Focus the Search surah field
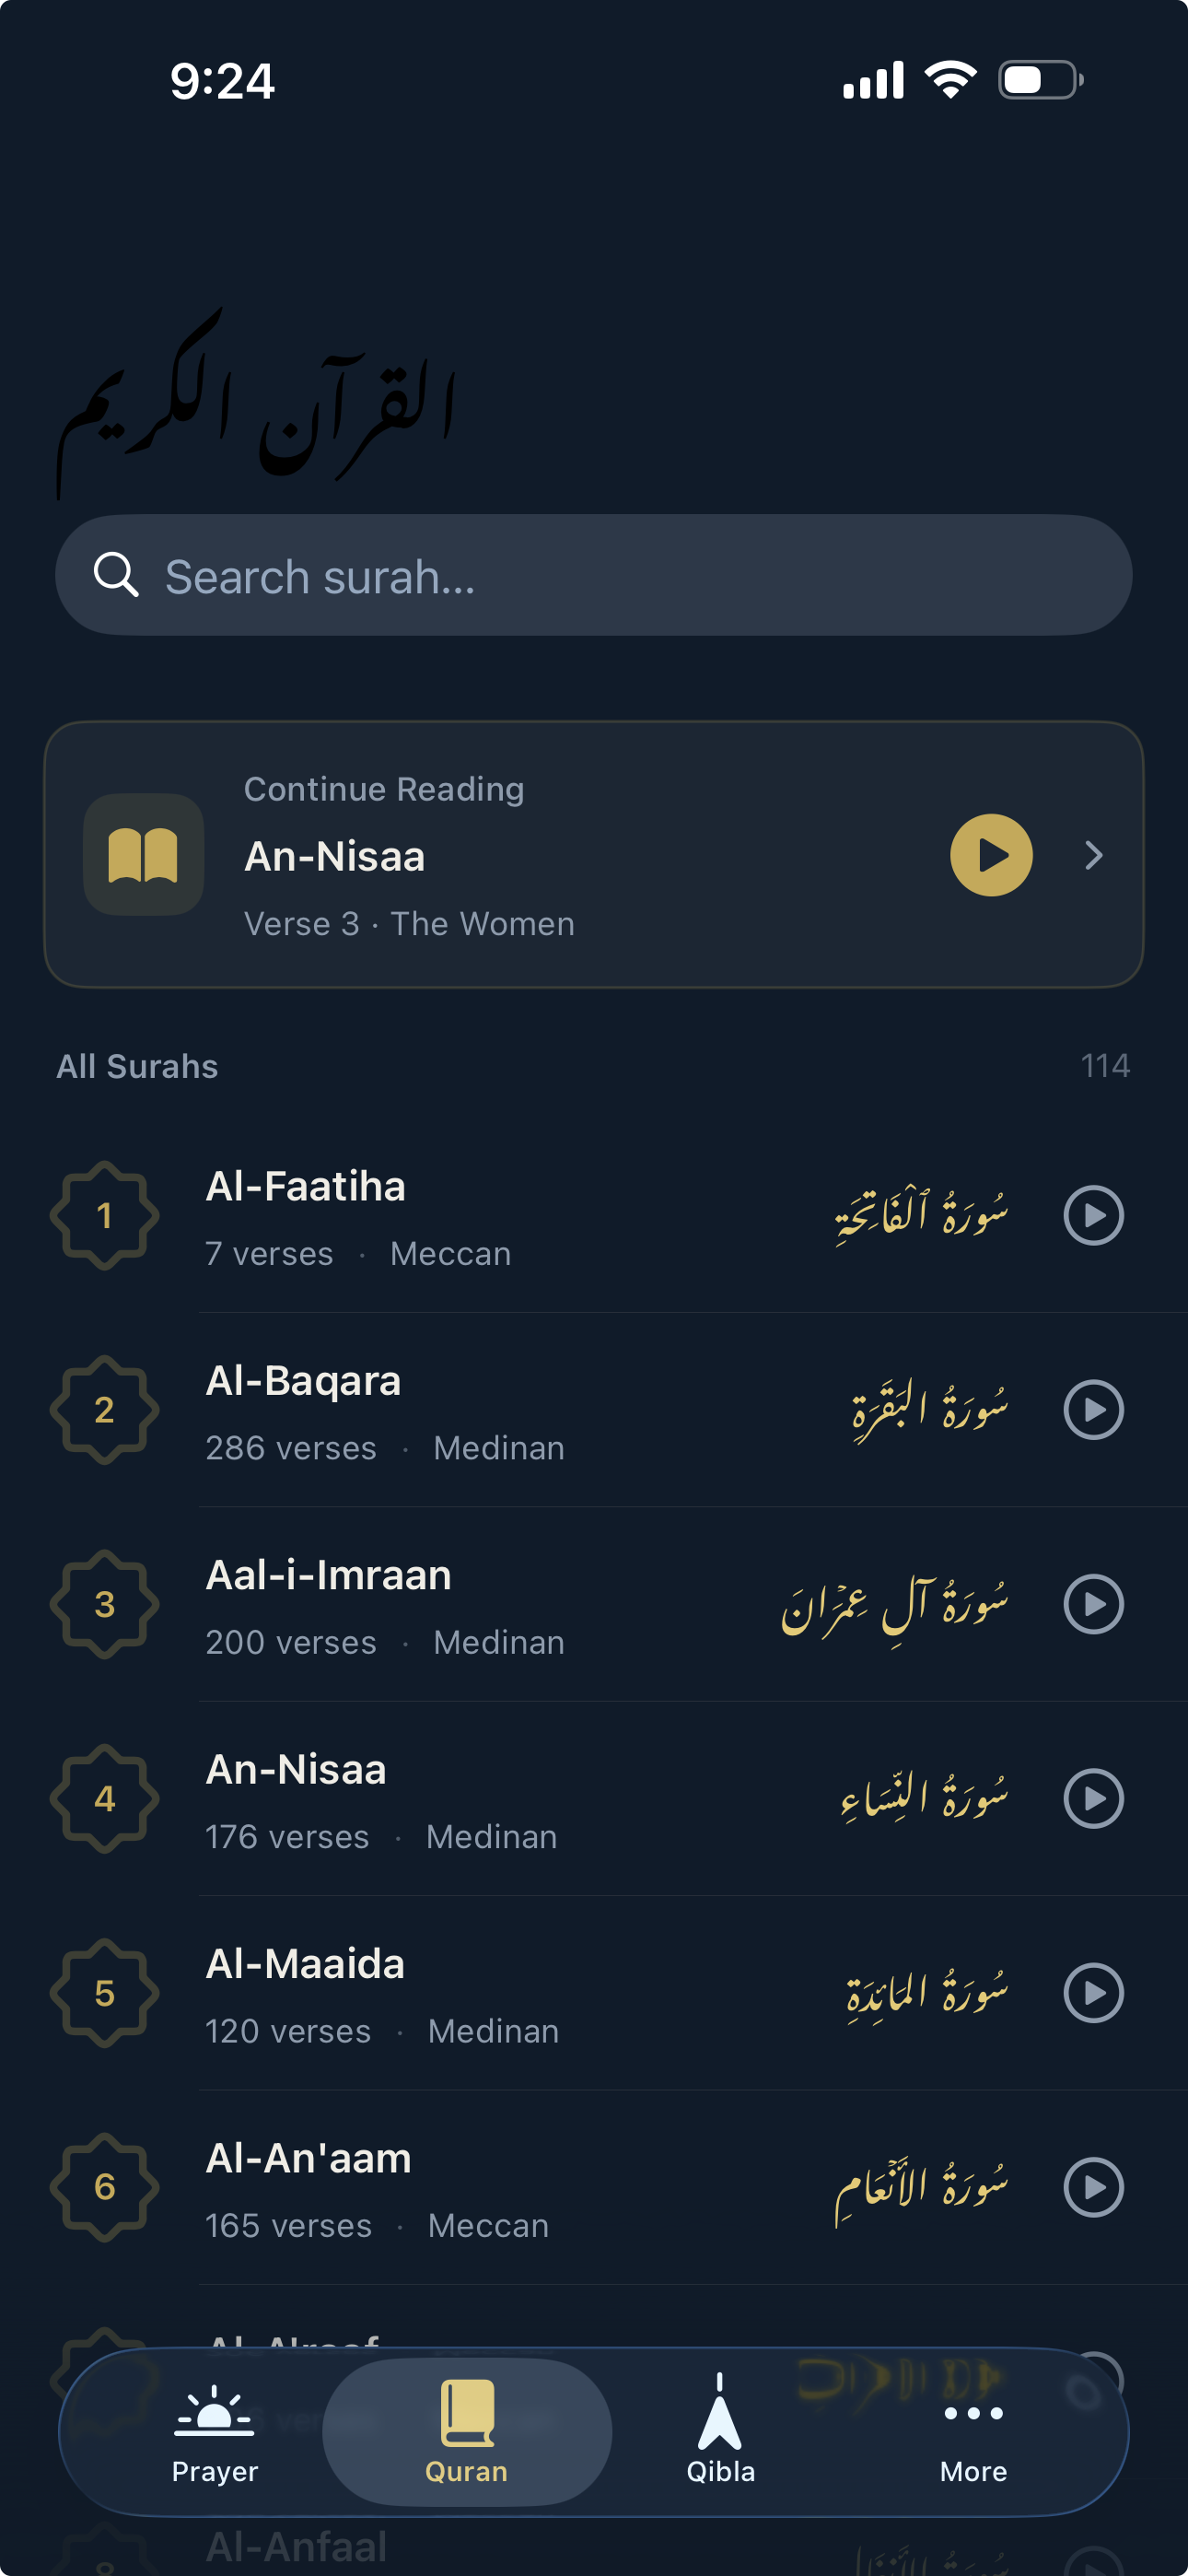 [620, 576]
